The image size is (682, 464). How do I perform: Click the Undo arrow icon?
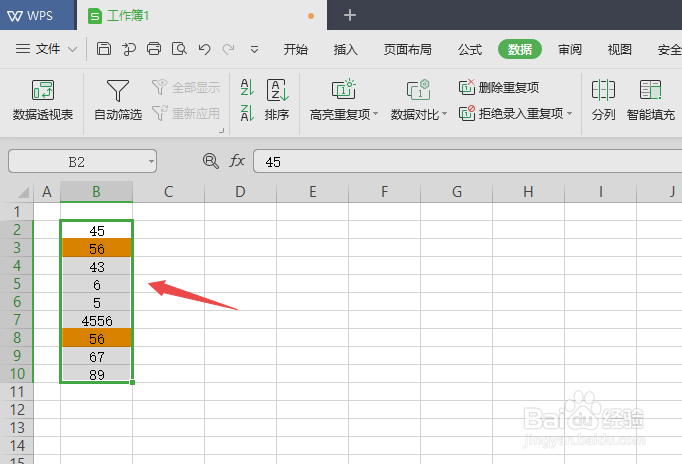[x=204, y=49]
